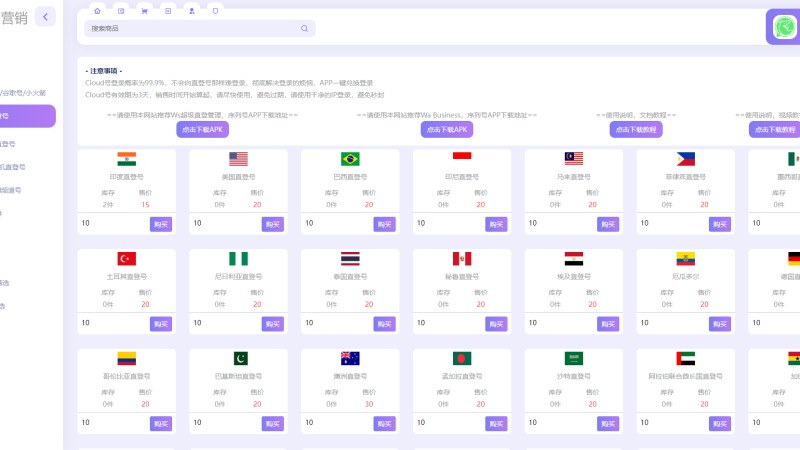
Task: Click the Pakistan flag icon
Action: (240, 358)
